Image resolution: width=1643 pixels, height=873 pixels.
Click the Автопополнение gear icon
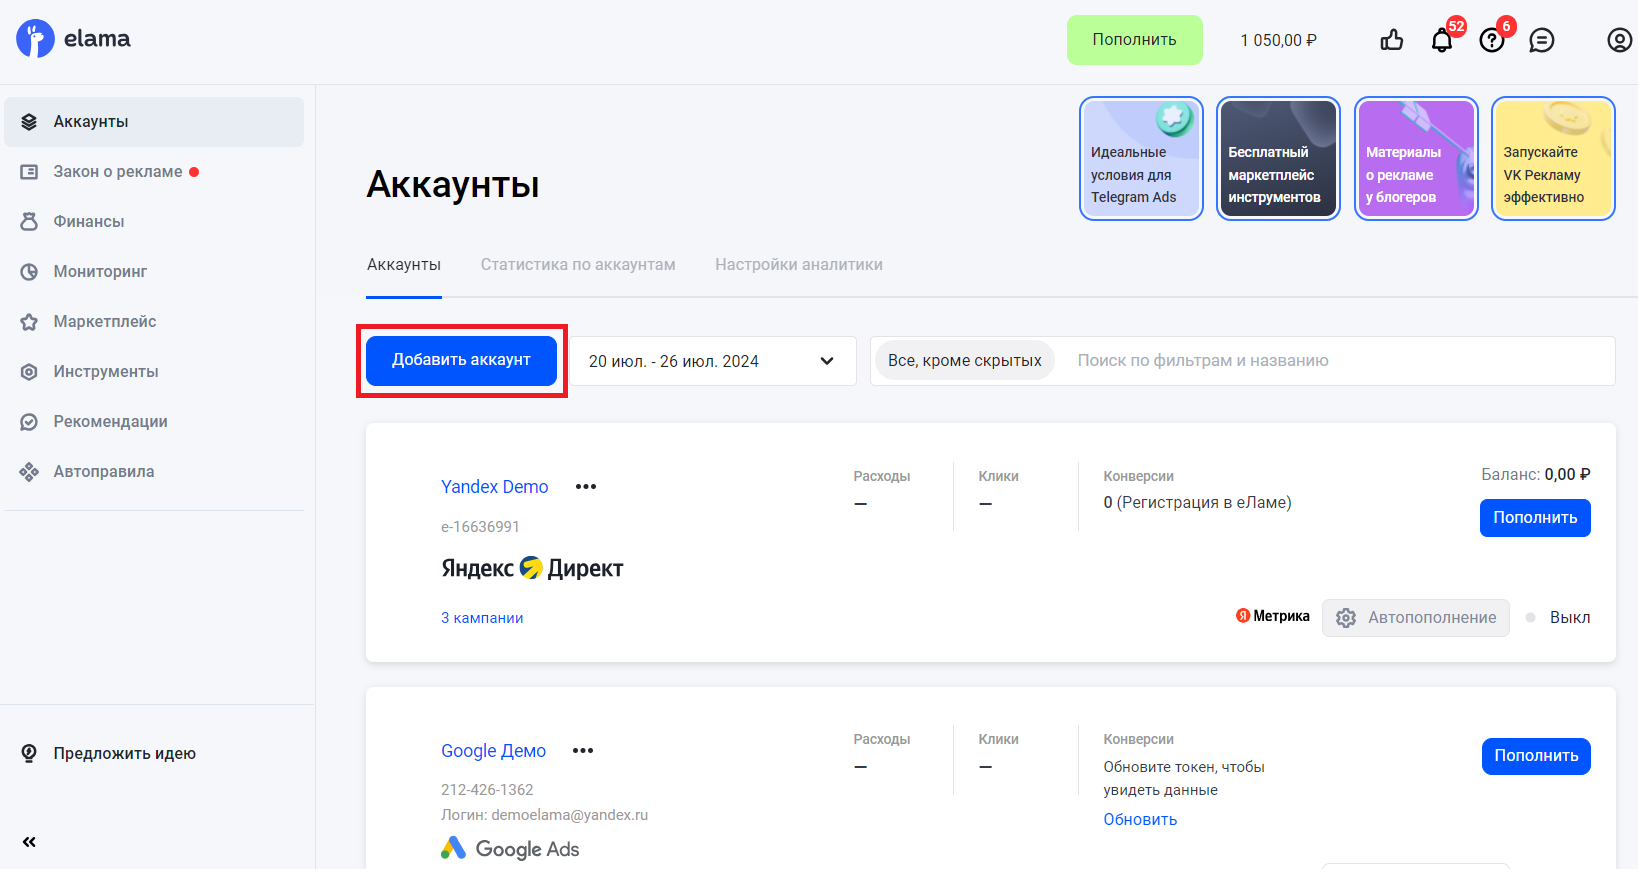(x=1346, y=618)
